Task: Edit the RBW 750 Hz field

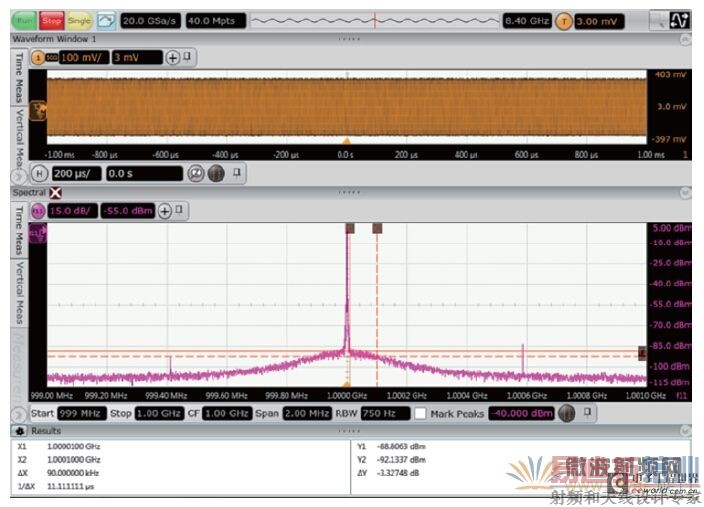Action: coord(386,413)
